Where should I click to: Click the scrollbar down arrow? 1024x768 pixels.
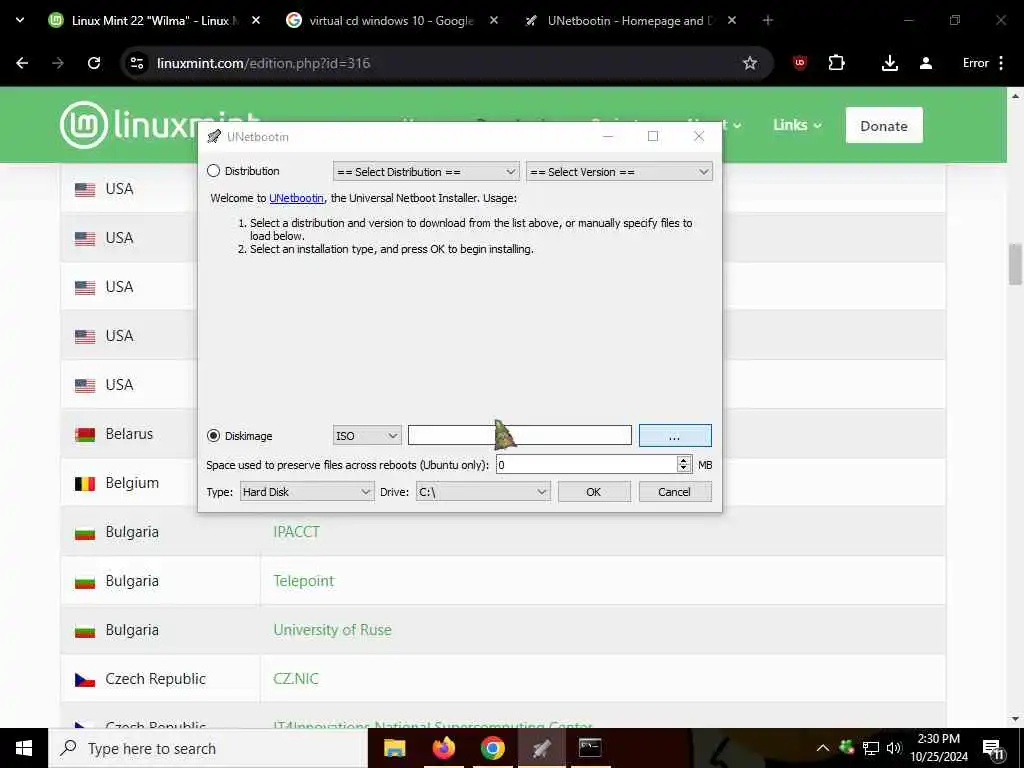pos(1015,720)
